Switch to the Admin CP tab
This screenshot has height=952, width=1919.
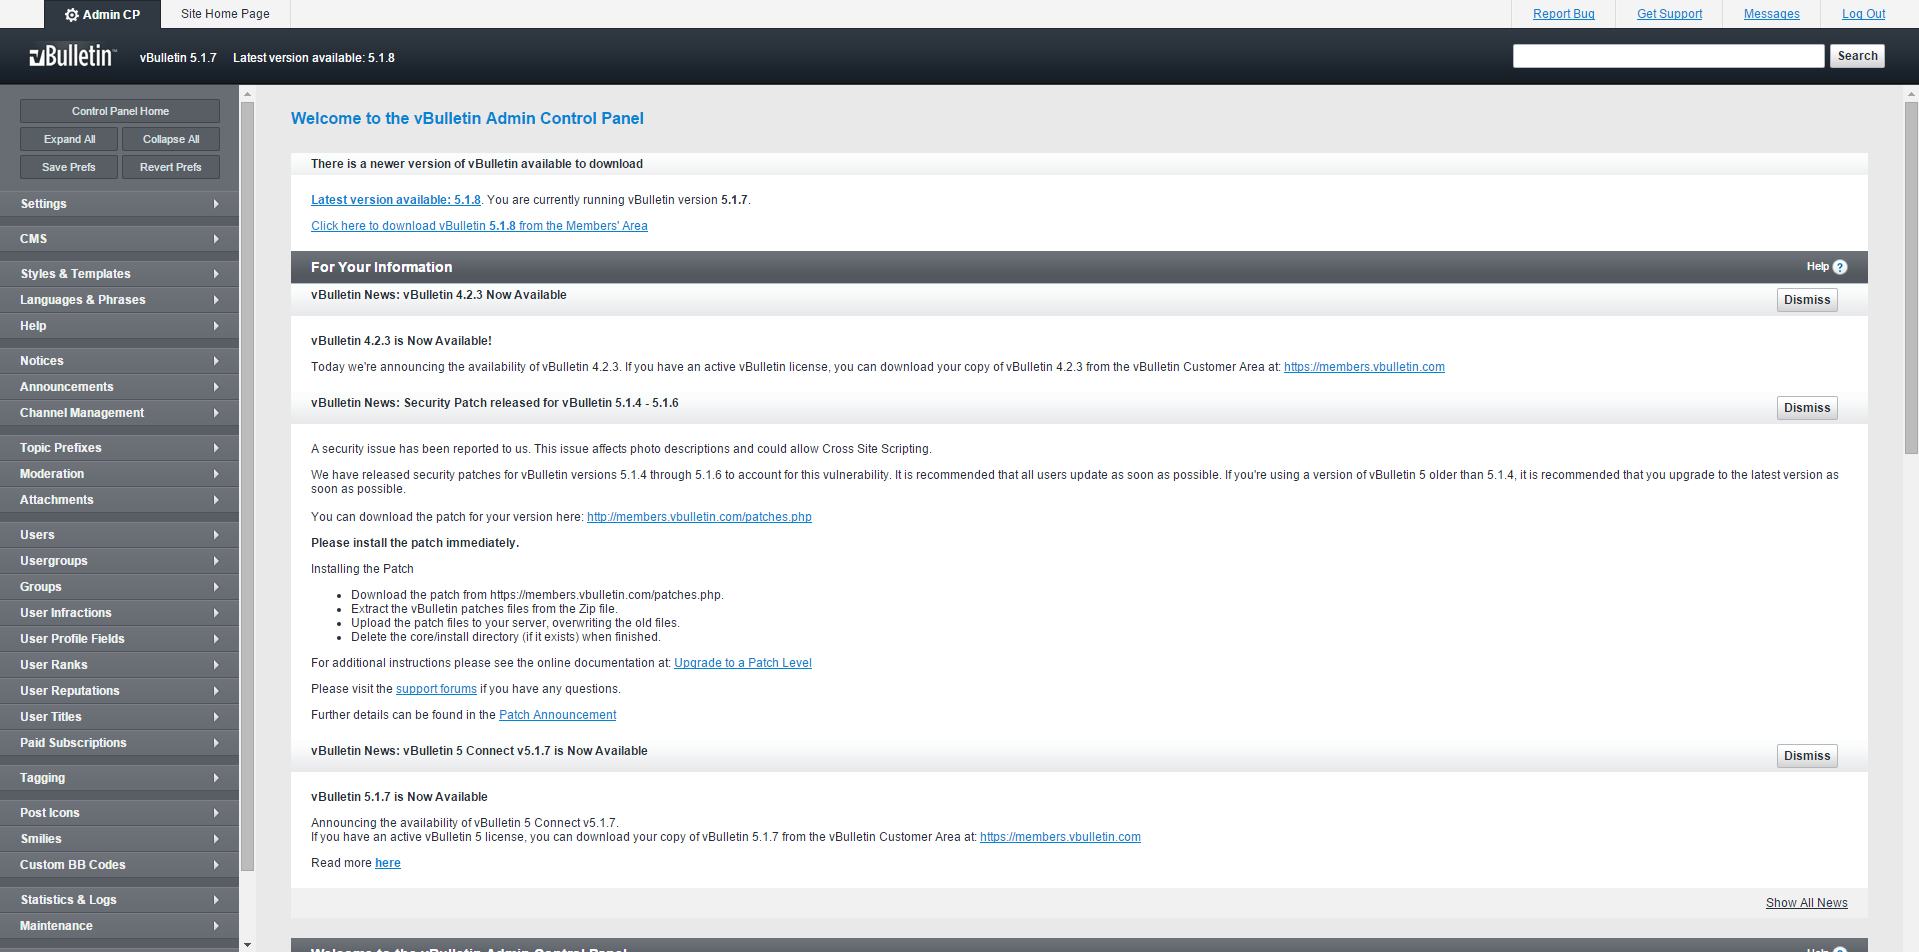tap(102, 14)
